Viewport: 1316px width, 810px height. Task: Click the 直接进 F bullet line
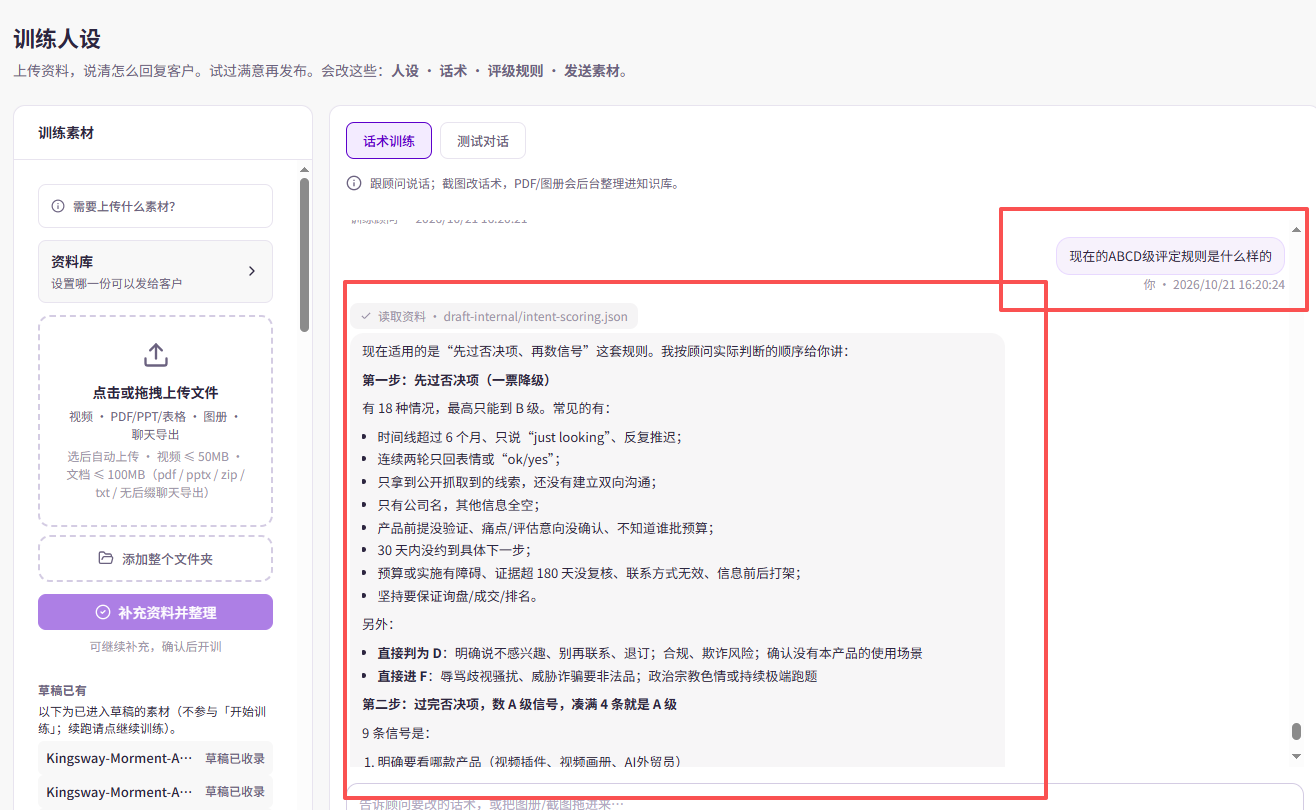pos(597,676)
